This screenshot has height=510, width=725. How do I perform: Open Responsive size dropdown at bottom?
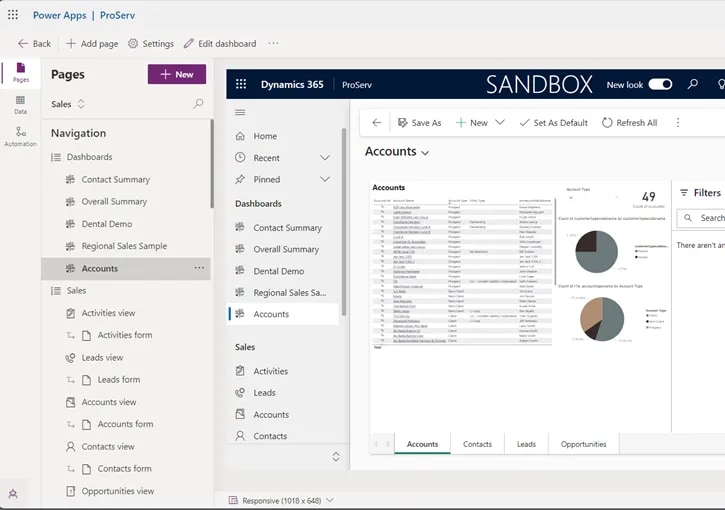tap(330, 500)
